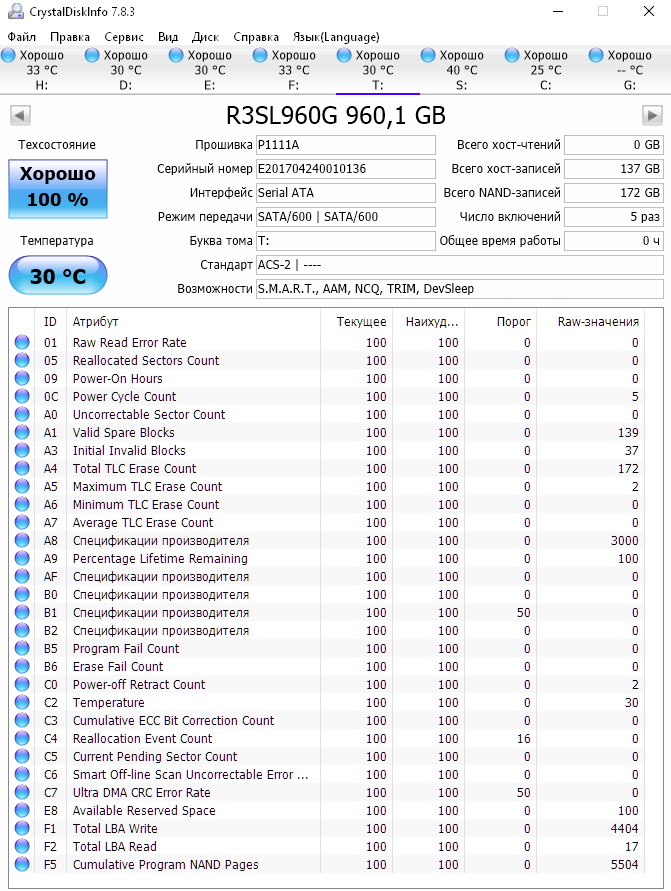Go to previous disk with left arrow
This screenshot has width=671, height=891.
(x=20, y=116)
